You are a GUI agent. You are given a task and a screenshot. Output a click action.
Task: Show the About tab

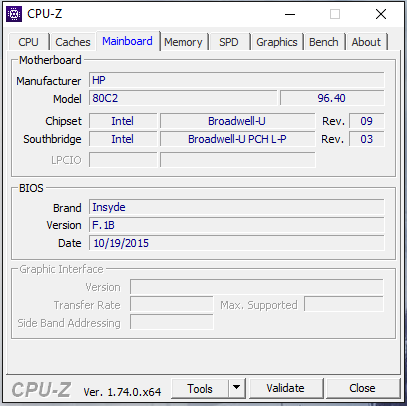(x=366, y=42)
